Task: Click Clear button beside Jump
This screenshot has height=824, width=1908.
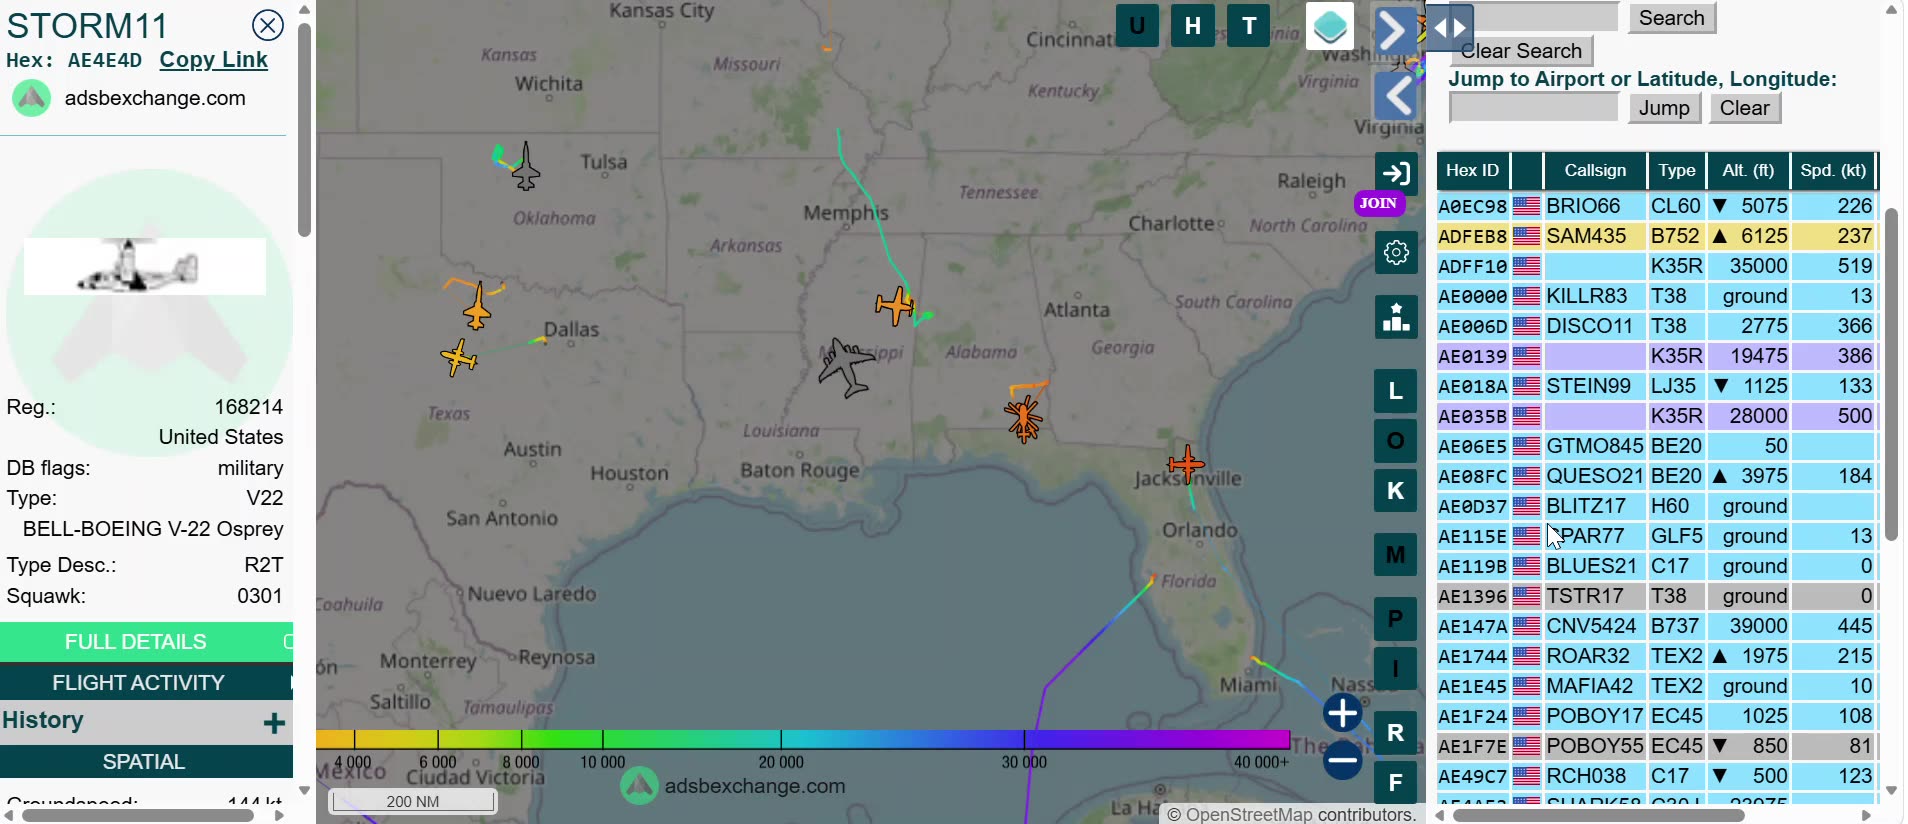Action: point(1745,108)
